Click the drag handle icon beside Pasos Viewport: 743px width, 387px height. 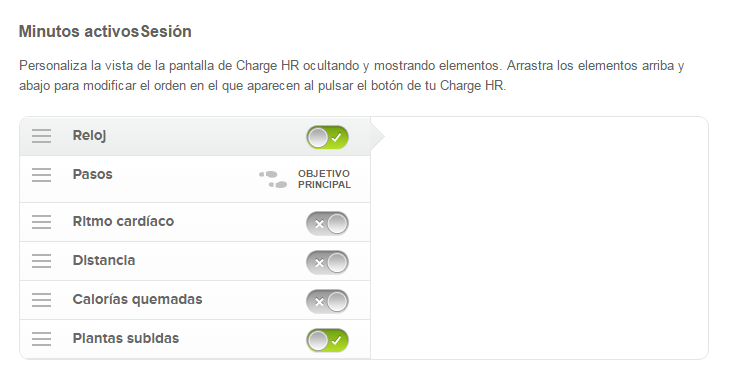click(42, 175)
